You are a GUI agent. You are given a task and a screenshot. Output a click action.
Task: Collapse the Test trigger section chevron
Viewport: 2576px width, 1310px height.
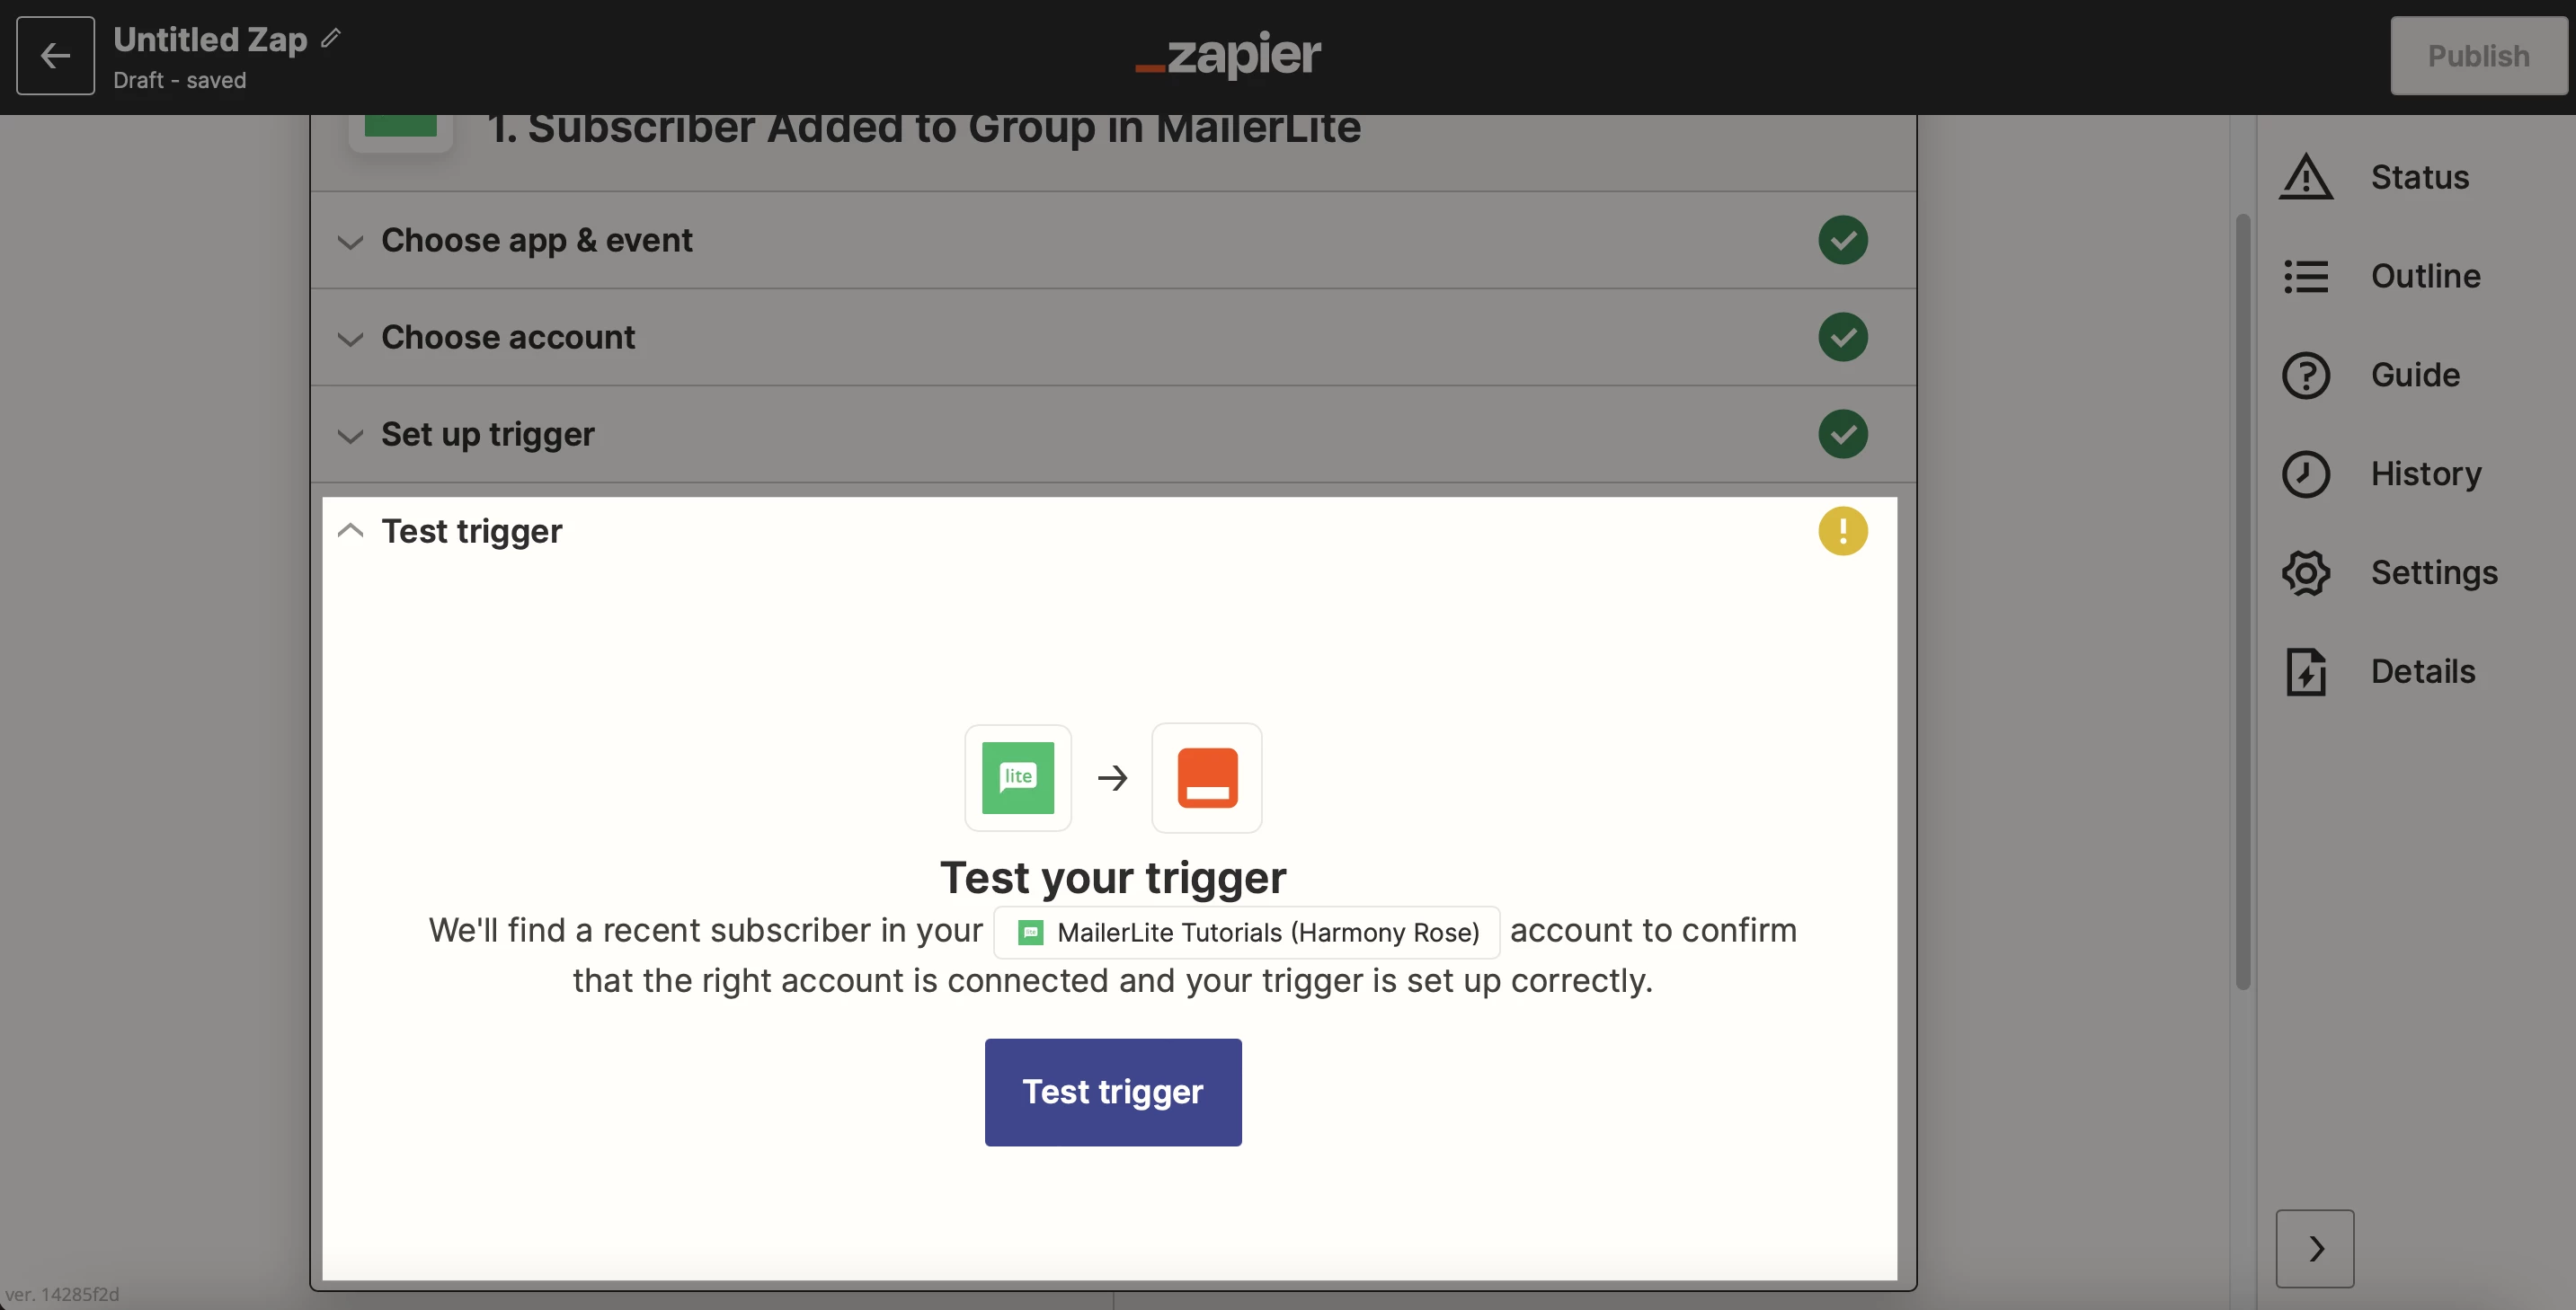(x=350, y=531)
